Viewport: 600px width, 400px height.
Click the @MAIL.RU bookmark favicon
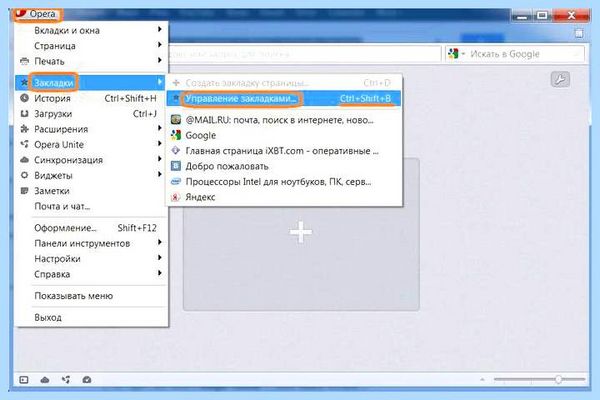[x=176, y=119]
